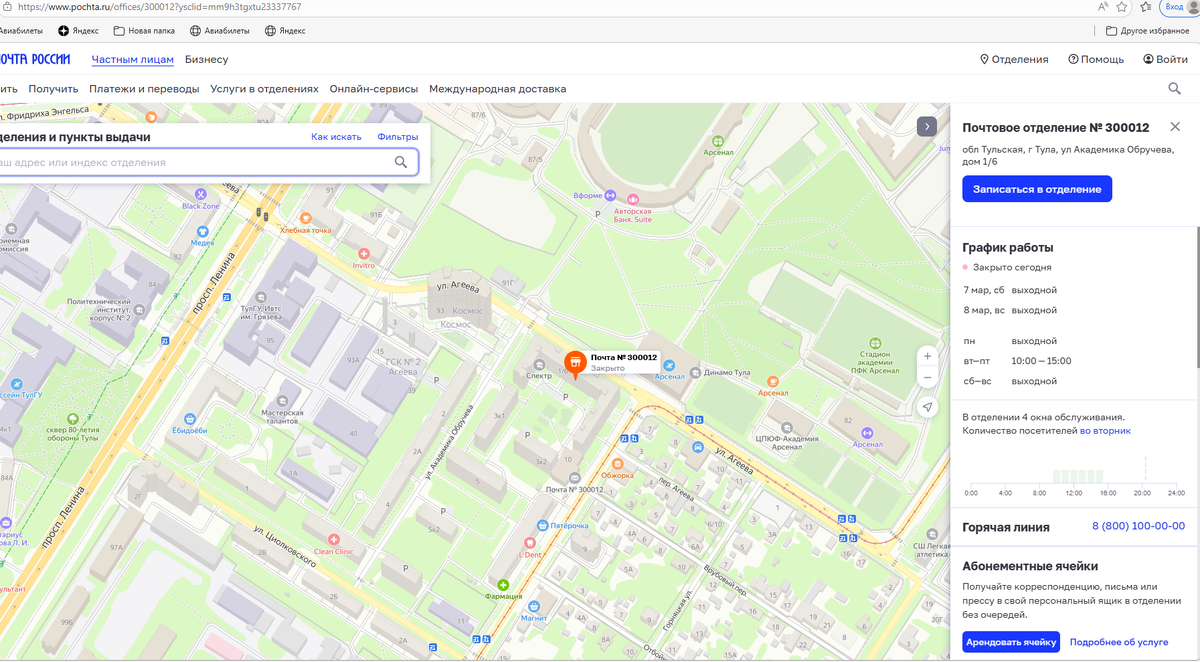Screen dimensions: 1200x662
Task: Open the Помощь help link
Action: (1096, 59)
